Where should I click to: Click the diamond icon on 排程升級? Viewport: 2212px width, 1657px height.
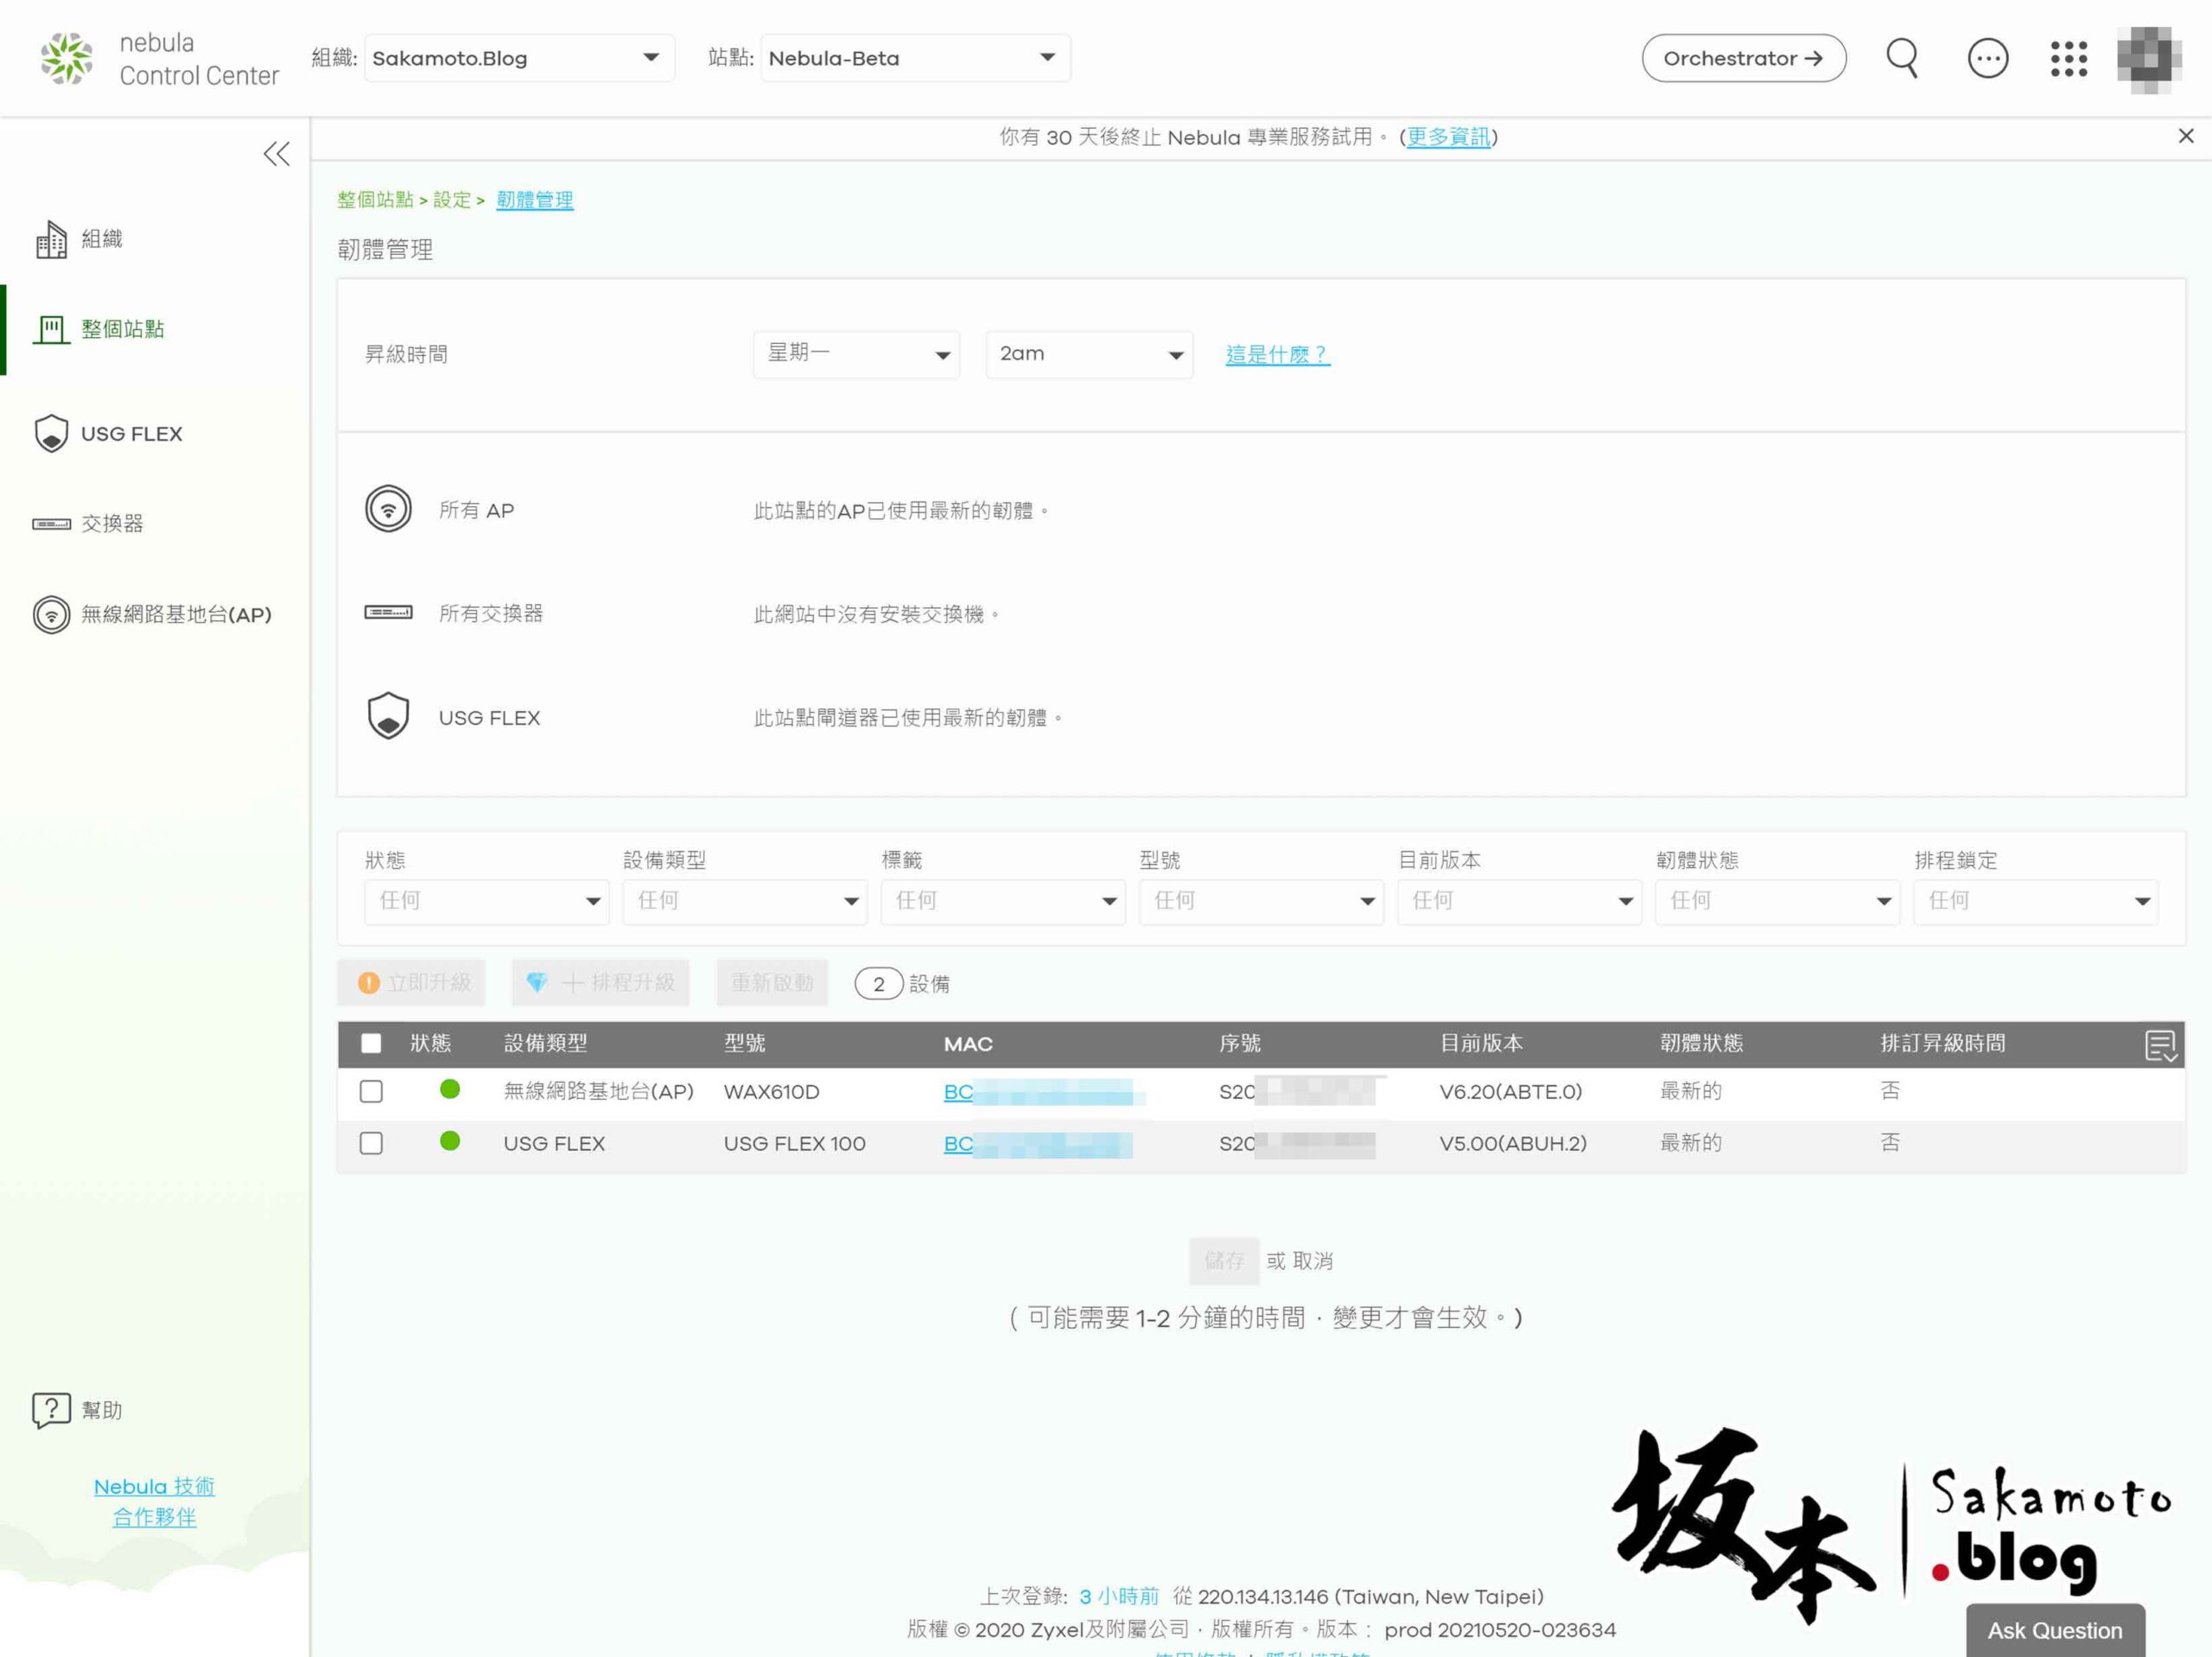pos(537,983)
